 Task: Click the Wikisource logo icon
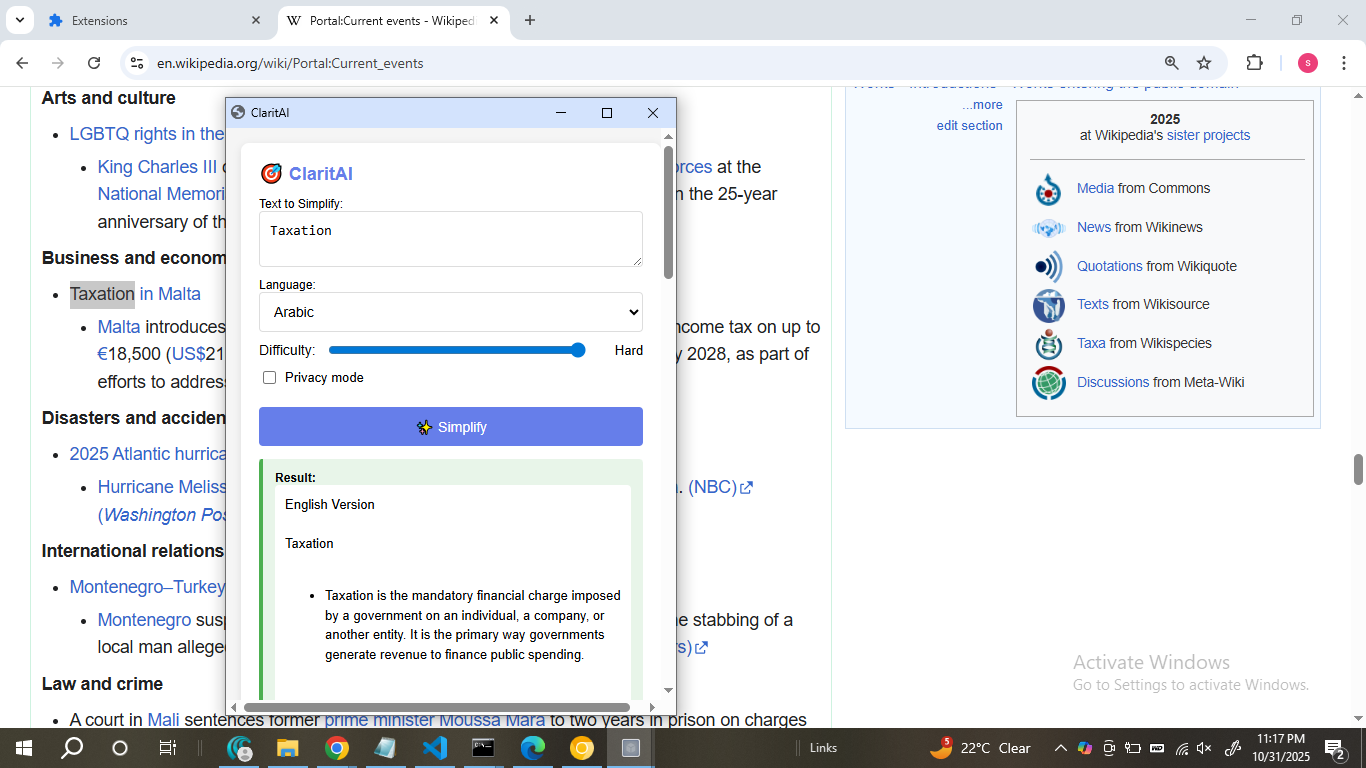[1048, 305]
